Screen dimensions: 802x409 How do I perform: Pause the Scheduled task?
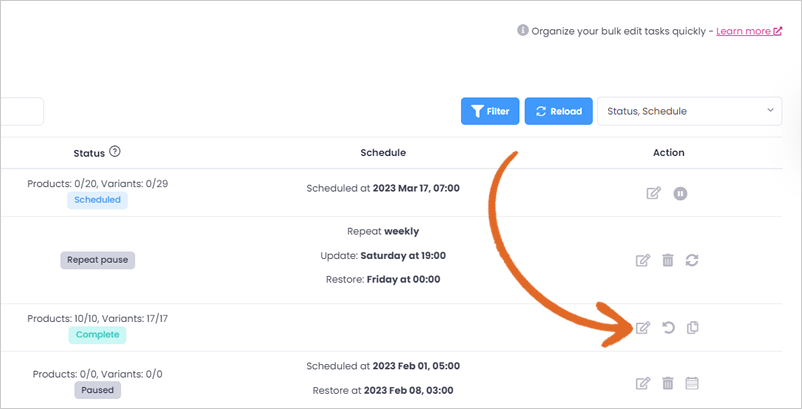click(x=680, y=194)
